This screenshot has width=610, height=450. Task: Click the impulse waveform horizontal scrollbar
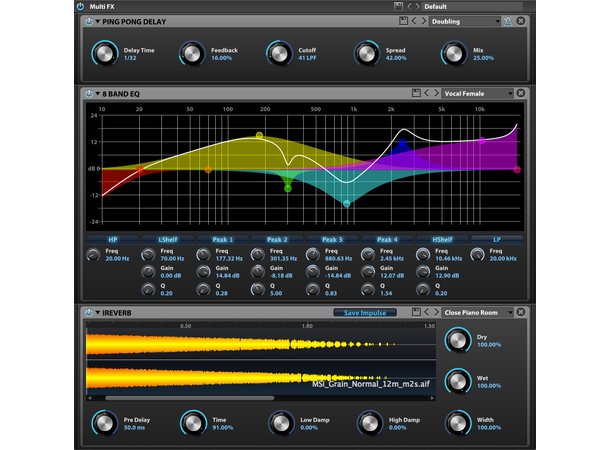[189, 398]
